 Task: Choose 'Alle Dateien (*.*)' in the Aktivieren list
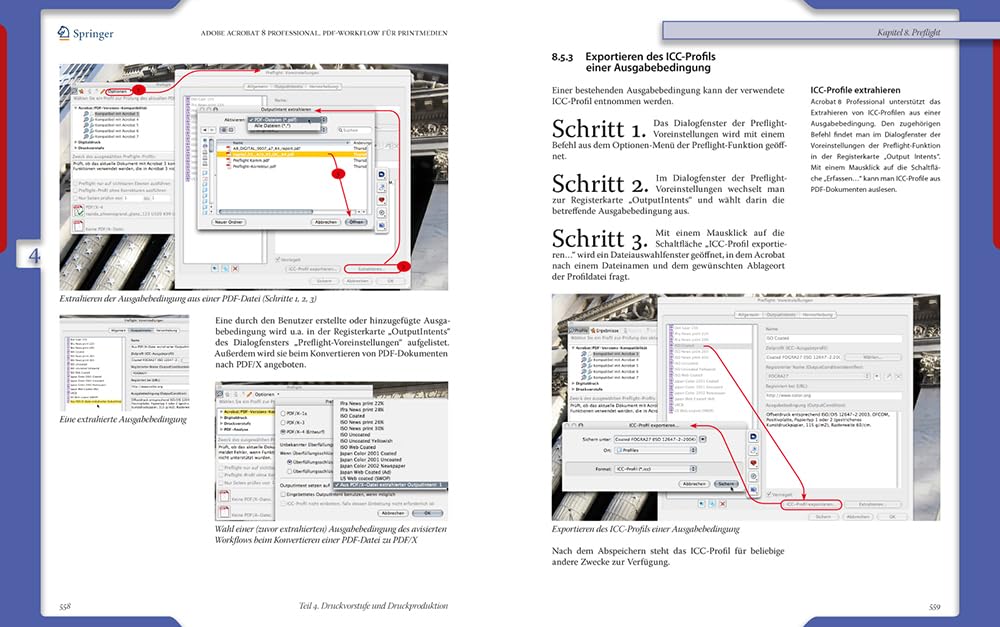click(273, 126)
